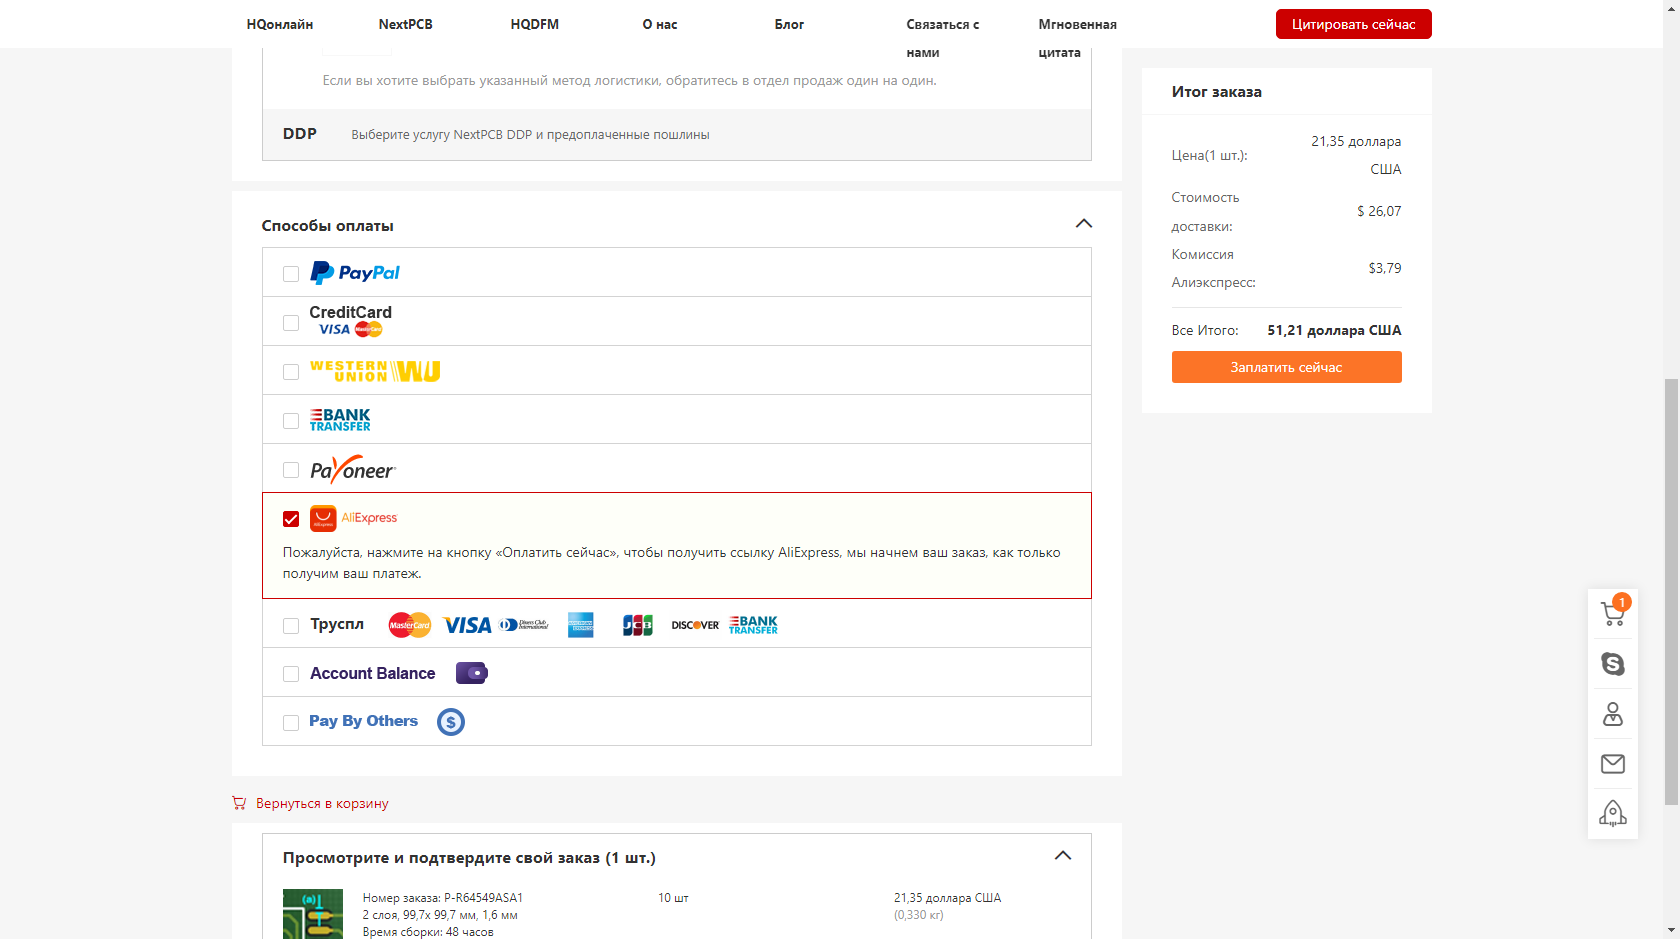Click the Diners Club logo
The width and height of the screenshot is (1680, 939).
pos(525,625)
